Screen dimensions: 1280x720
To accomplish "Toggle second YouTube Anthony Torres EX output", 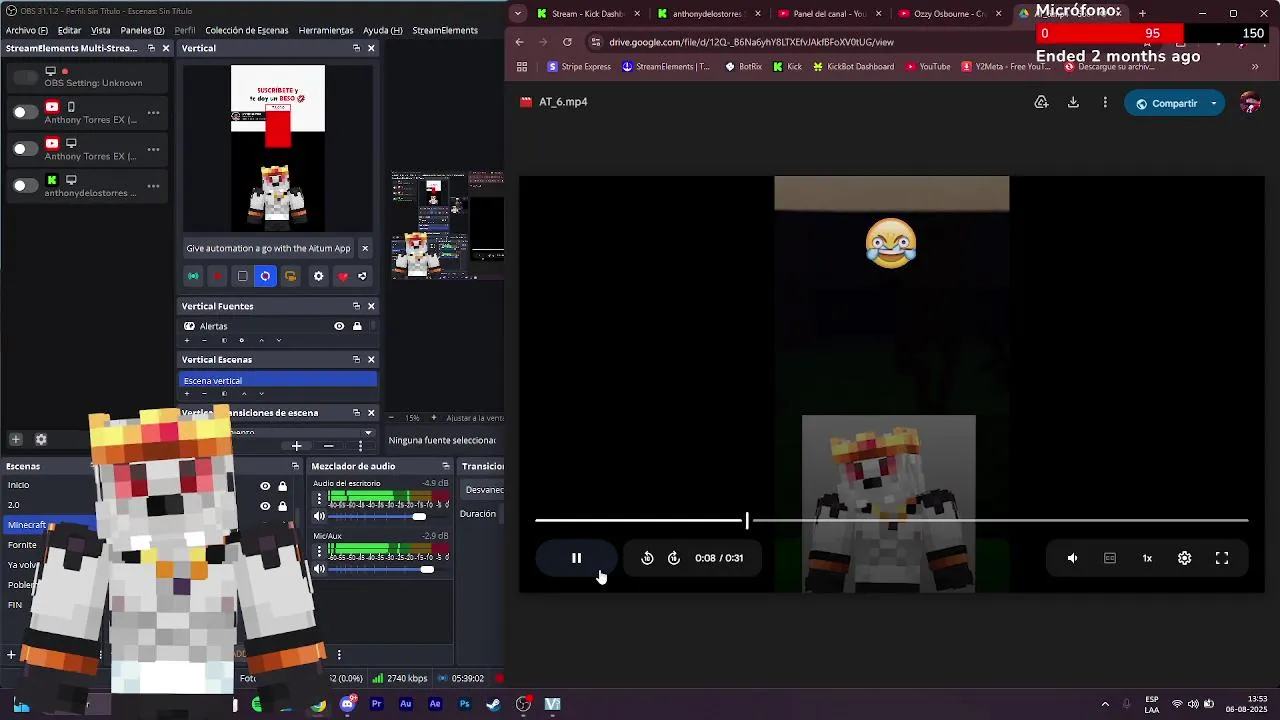I will 25,149.
